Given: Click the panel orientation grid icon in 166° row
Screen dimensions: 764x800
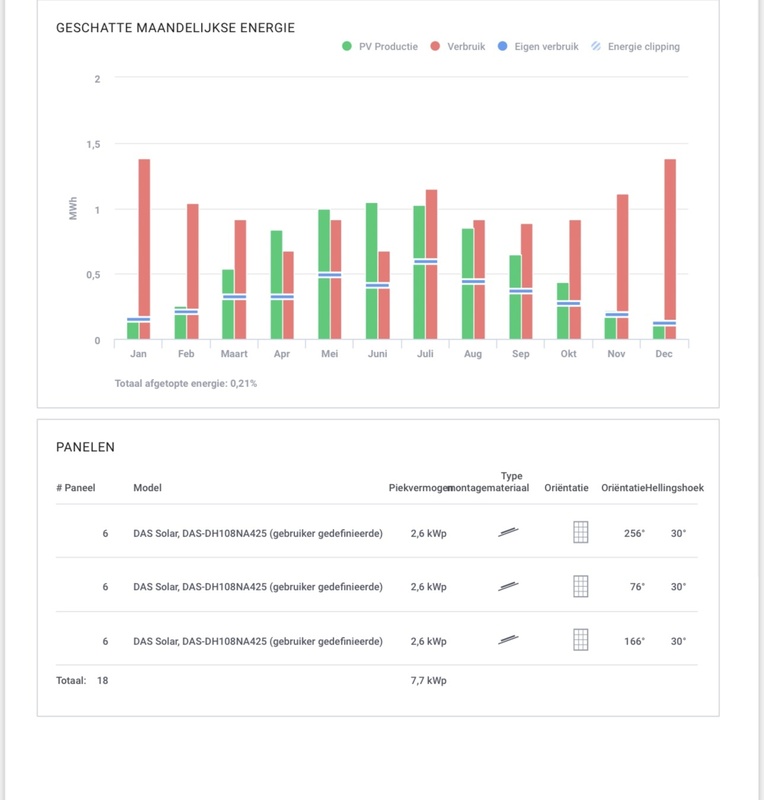Looking at the screenshot, I should [581, 640].
